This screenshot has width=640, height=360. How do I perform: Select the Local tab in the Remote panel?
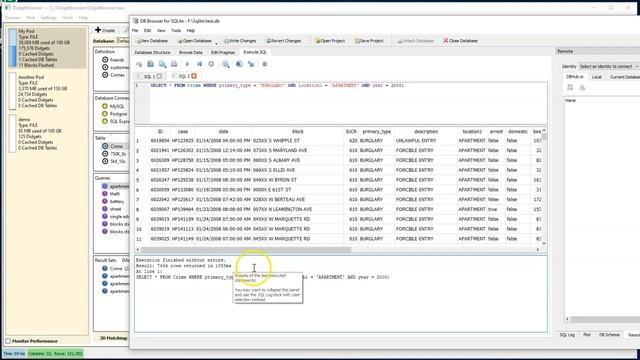596,77
